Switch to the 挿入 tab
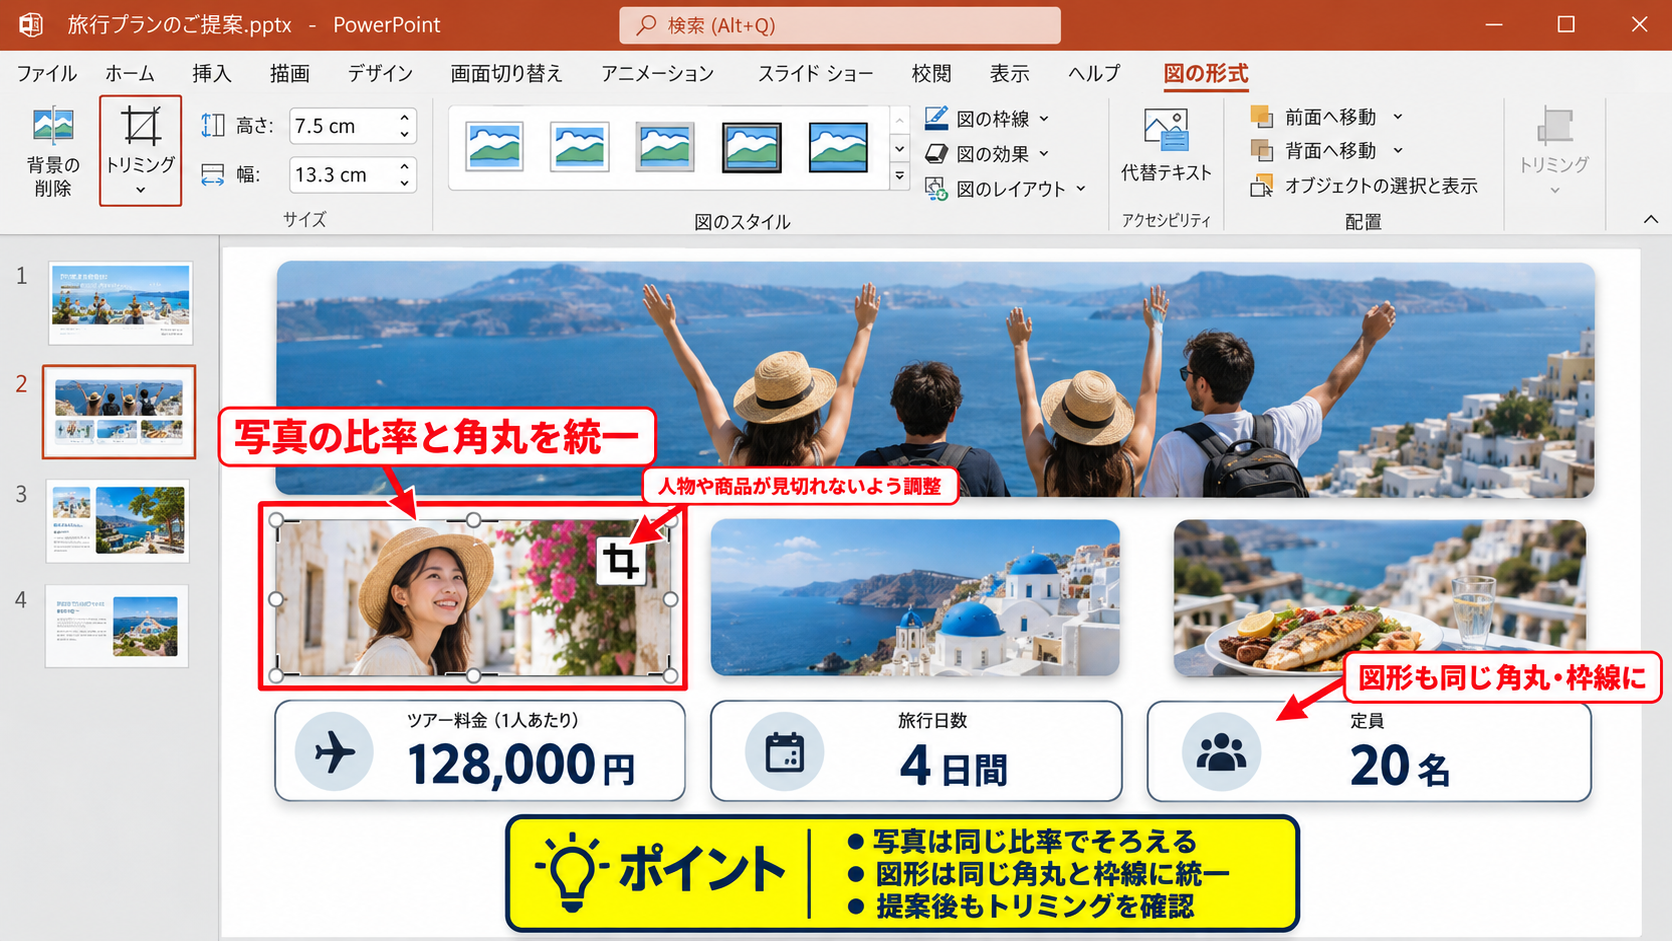Screen dimensions: 1672x941 pos(212,73)
